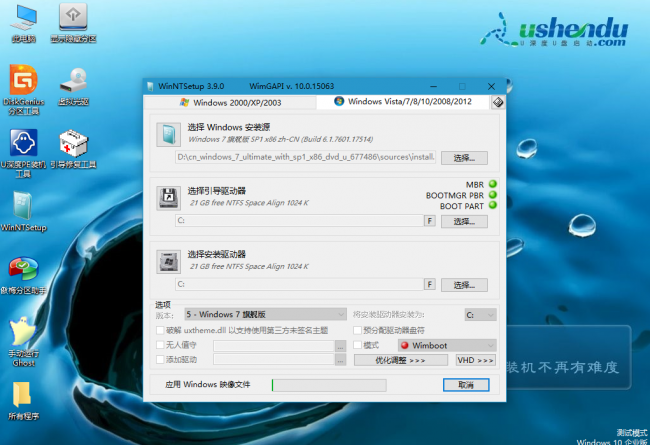This screenshot has width=650, height=445.
Task: Click the BOOTMGR PBR green status light
Action: pos(492,195)
